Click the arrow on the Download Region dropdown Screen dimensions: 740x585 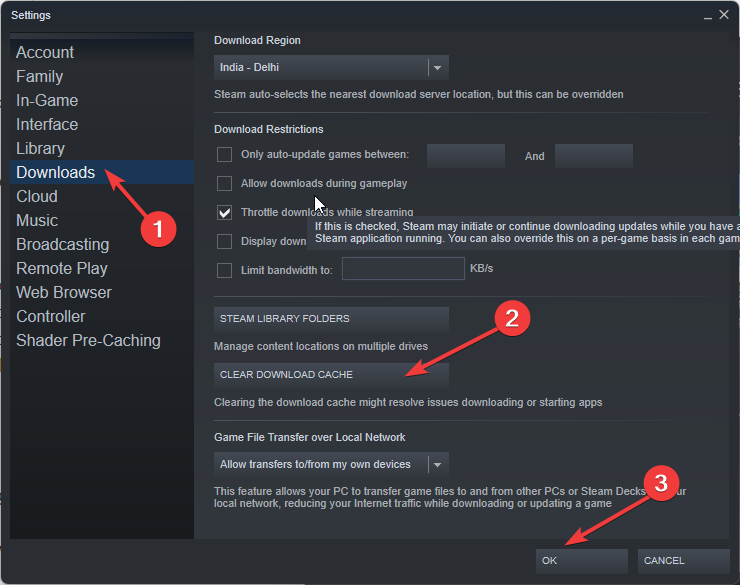point(437,68)
